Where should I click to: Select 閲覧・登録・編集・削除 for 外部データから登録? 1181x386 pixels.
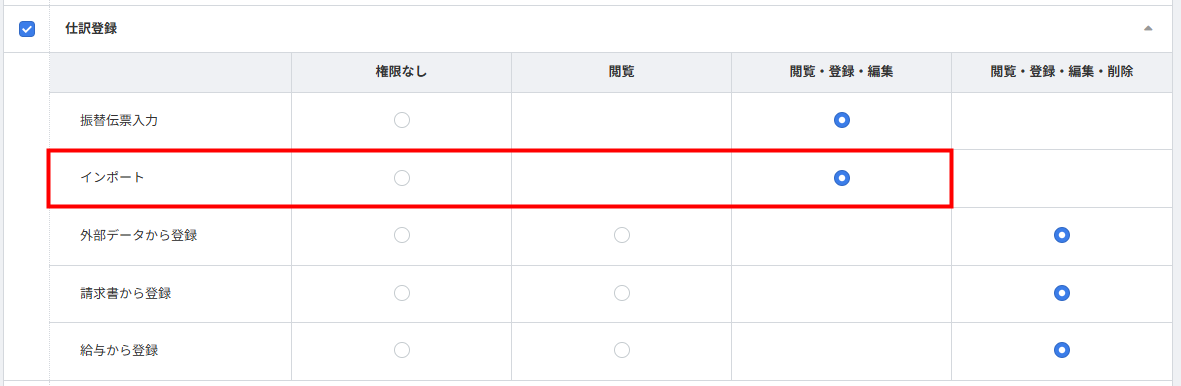1062,236
